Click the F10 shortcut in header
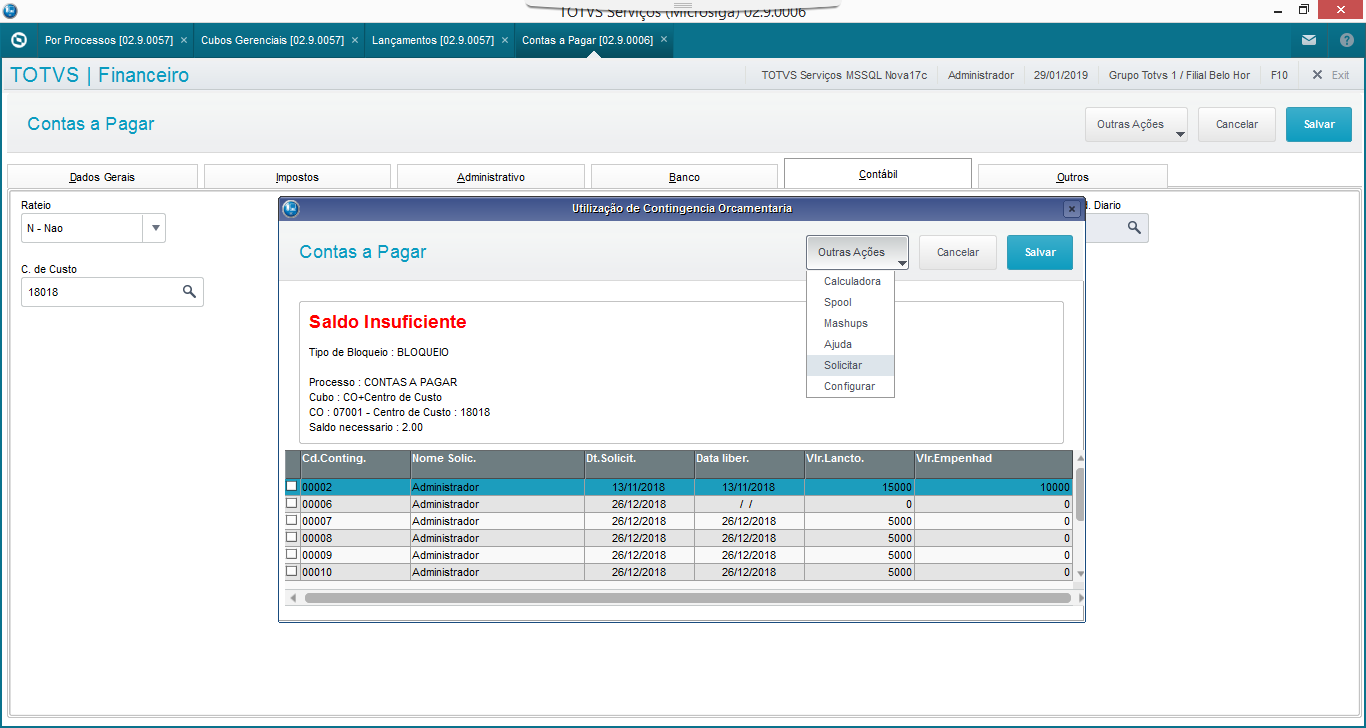The width and height of the screenshot is (1366, 728). (1279, 75)
